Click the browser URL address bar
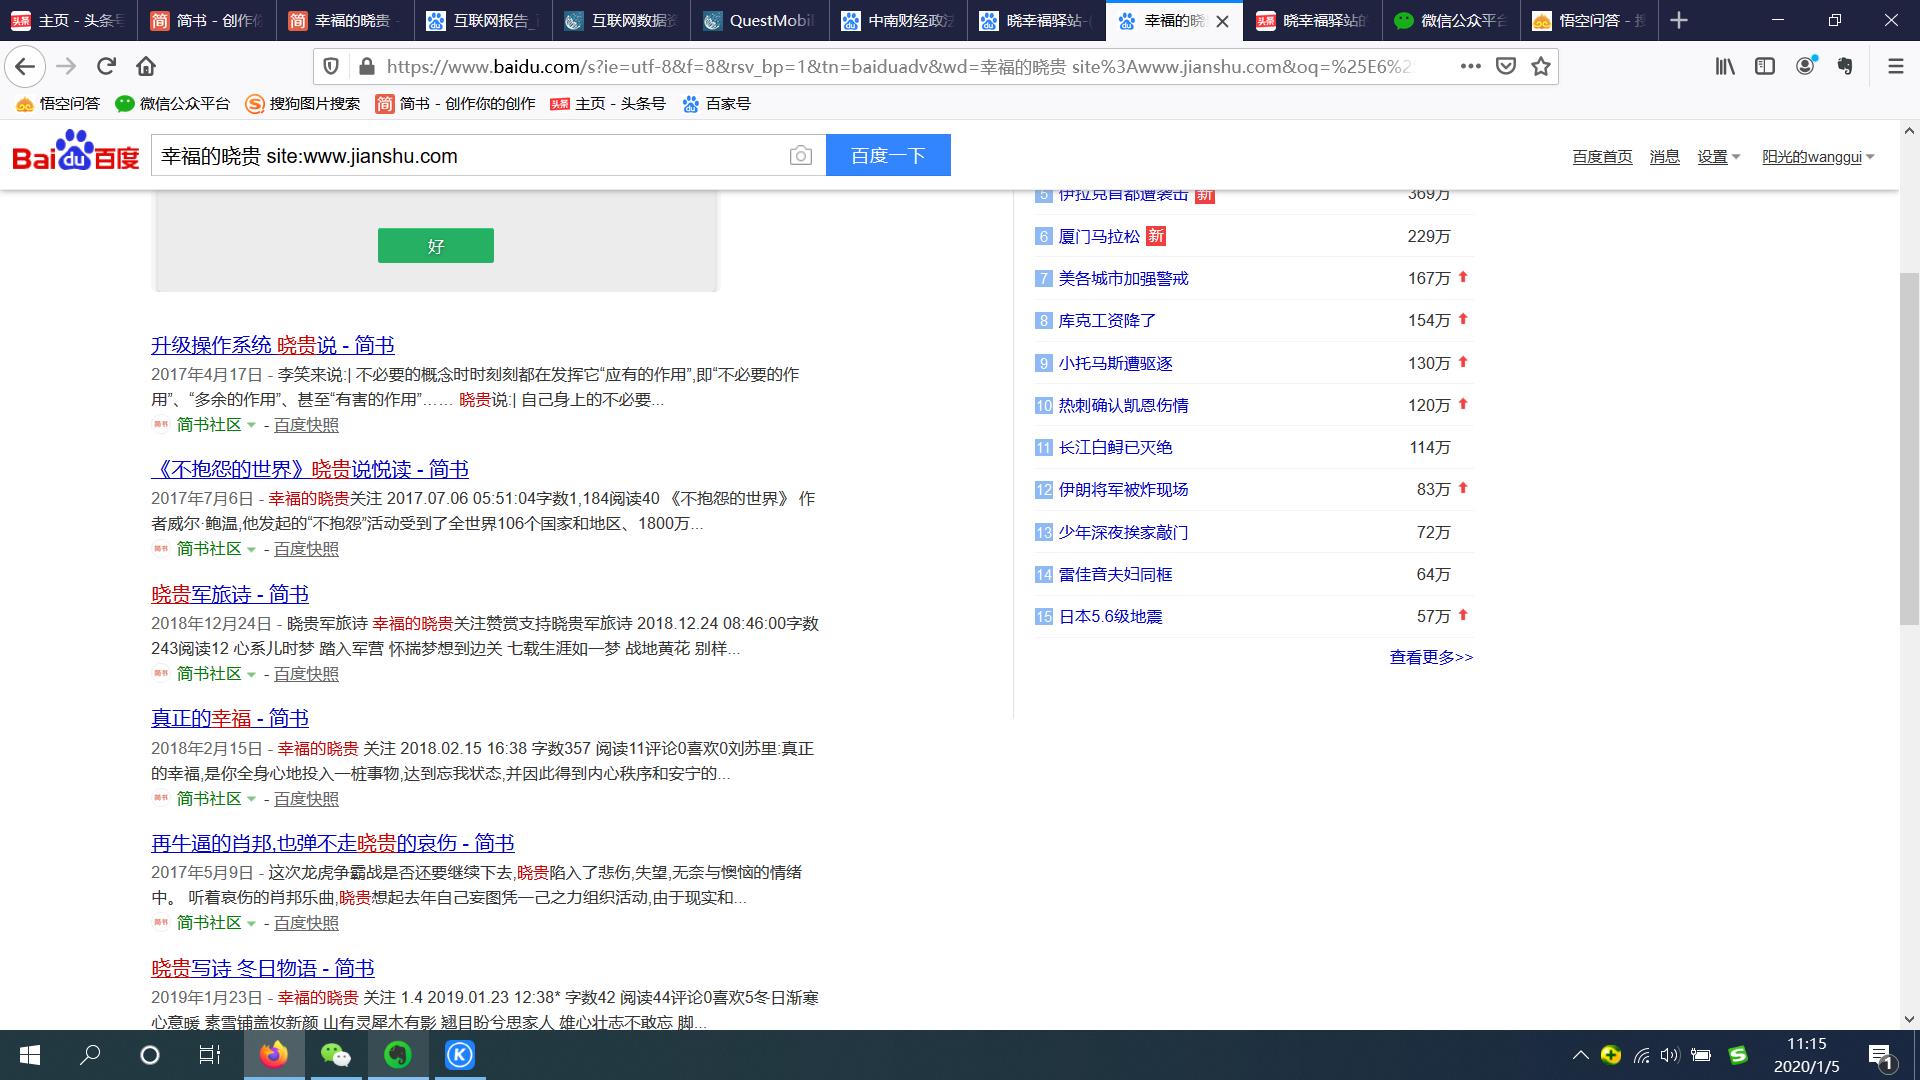 point(900,67)
